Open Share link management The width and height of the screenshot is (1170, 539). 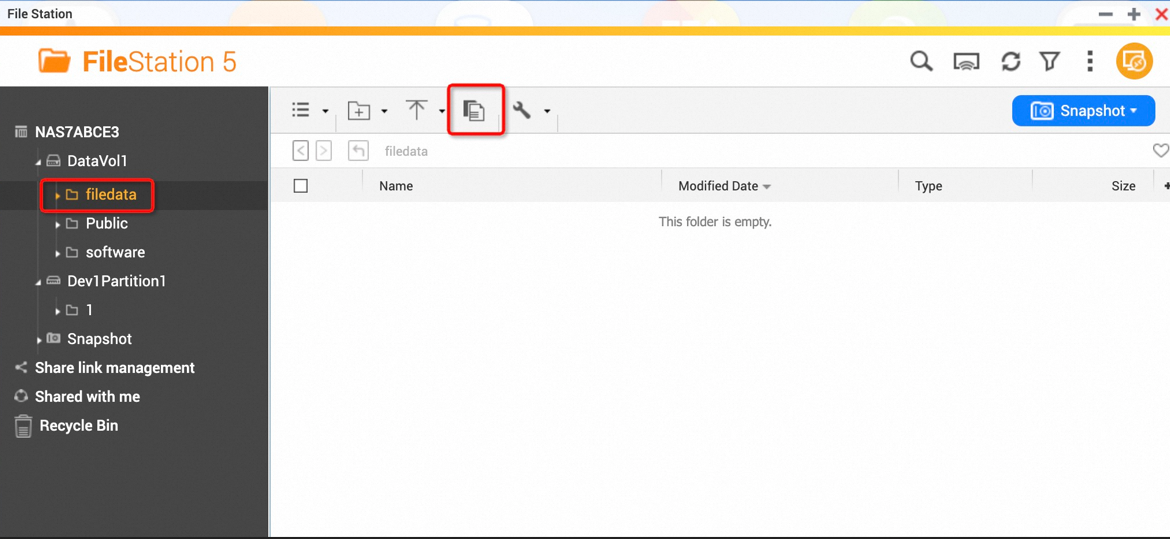[115, 367]
